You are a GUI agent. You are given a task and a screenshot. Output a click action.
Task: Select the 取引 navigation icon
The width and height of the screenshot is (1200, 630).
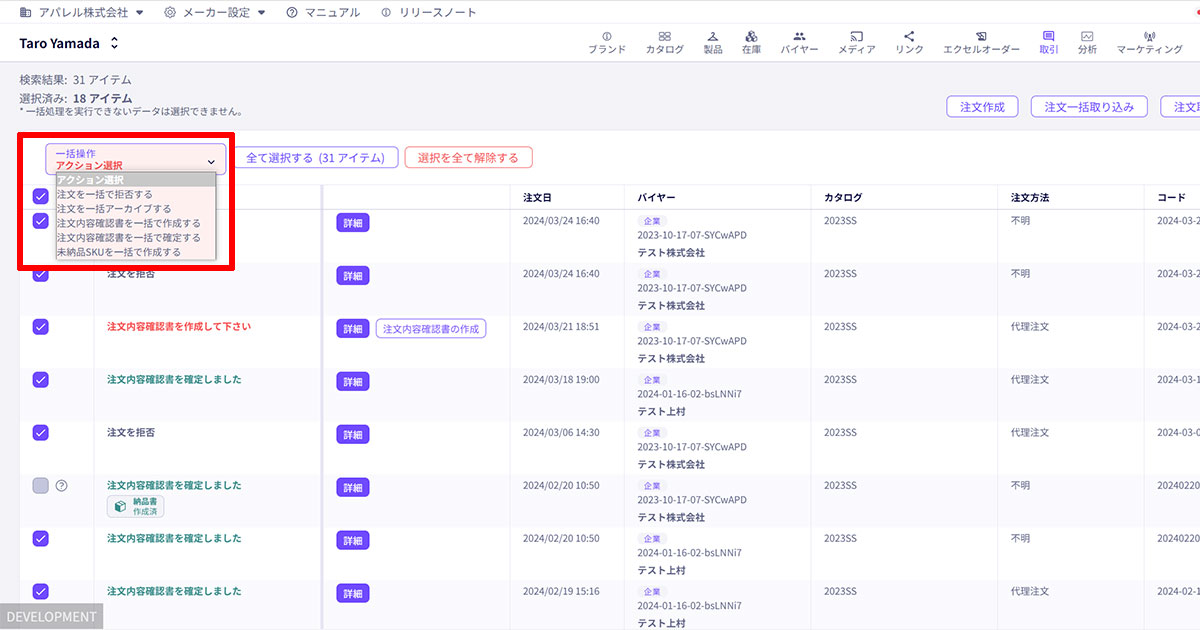click(x=1049, y=36)
